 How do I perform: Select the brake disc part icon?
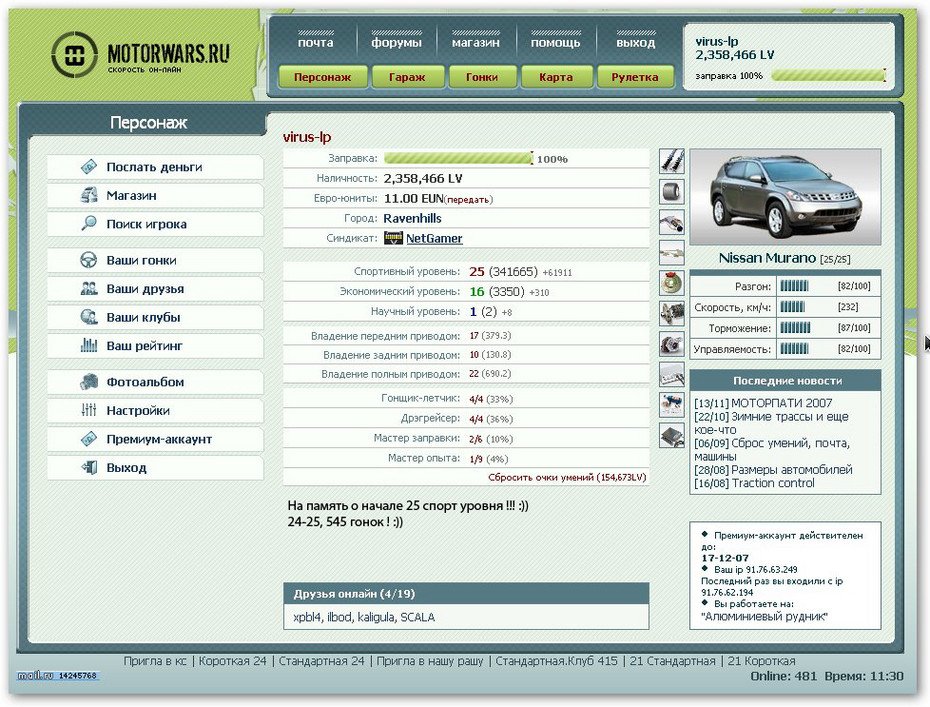coord(672,283)
